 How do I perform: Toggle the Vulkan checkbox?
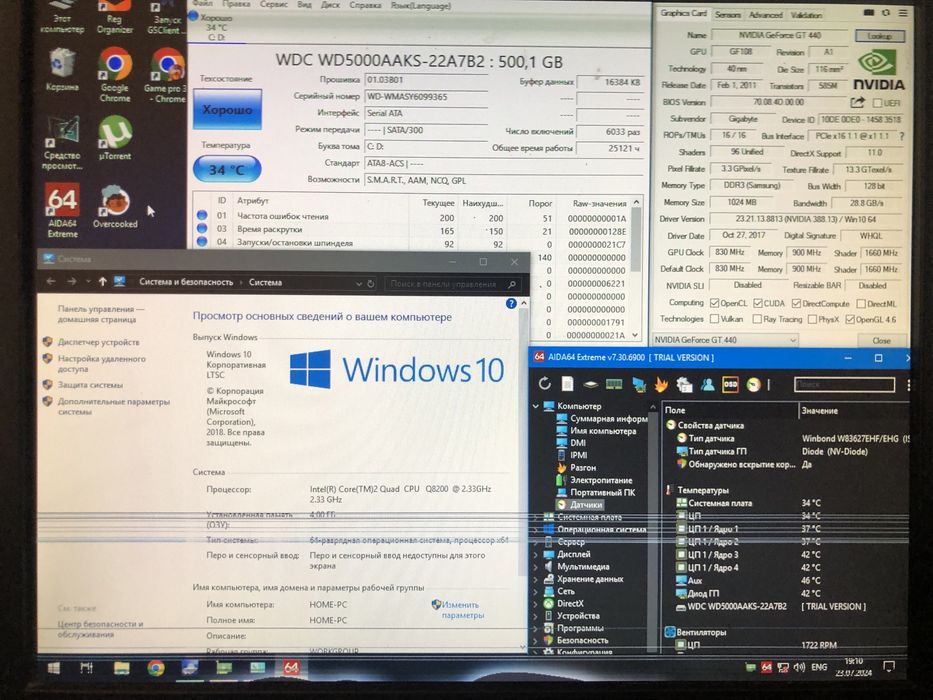715,319
